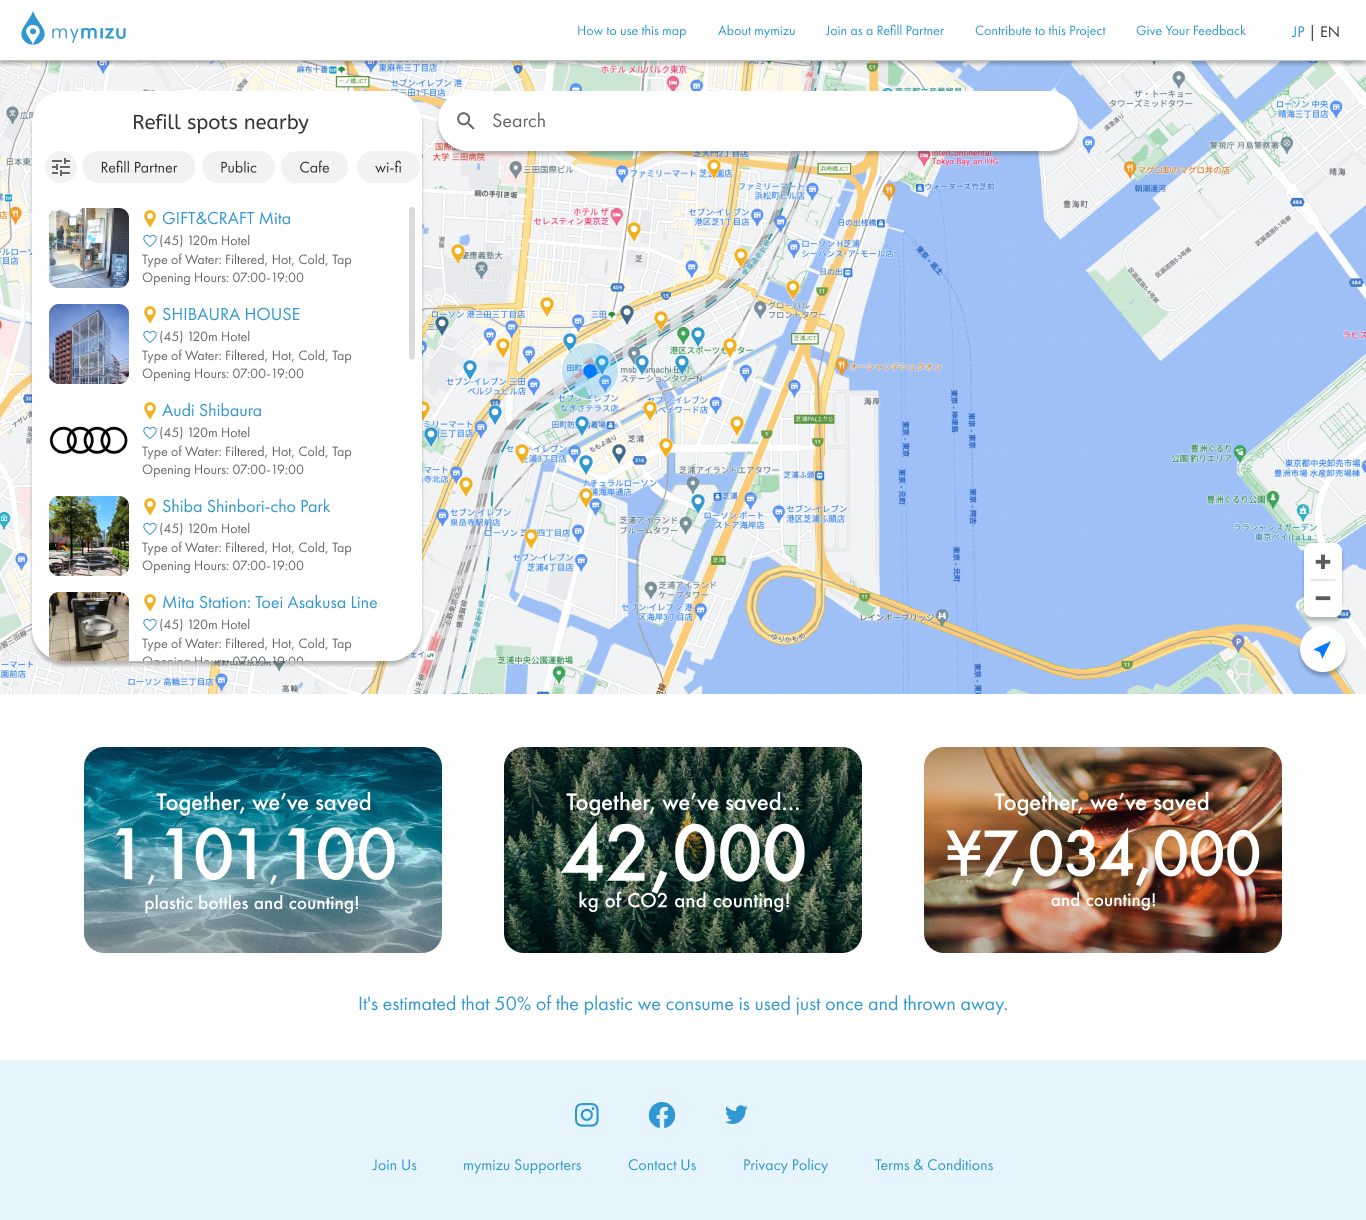Enable the Cafe filter
This screenshot has width=1366, height=1220.
pyautogui.click(x=314, y=167)
